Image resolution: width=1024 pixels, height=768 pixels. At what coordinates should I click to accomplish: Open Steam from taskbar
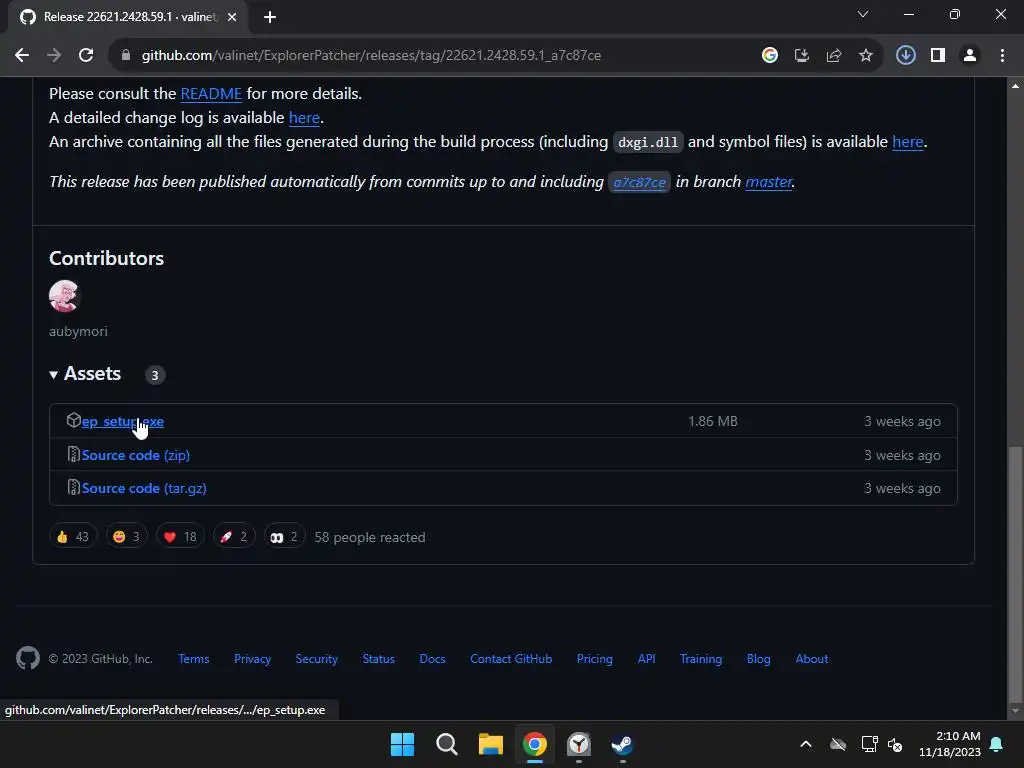click(622, 744)
